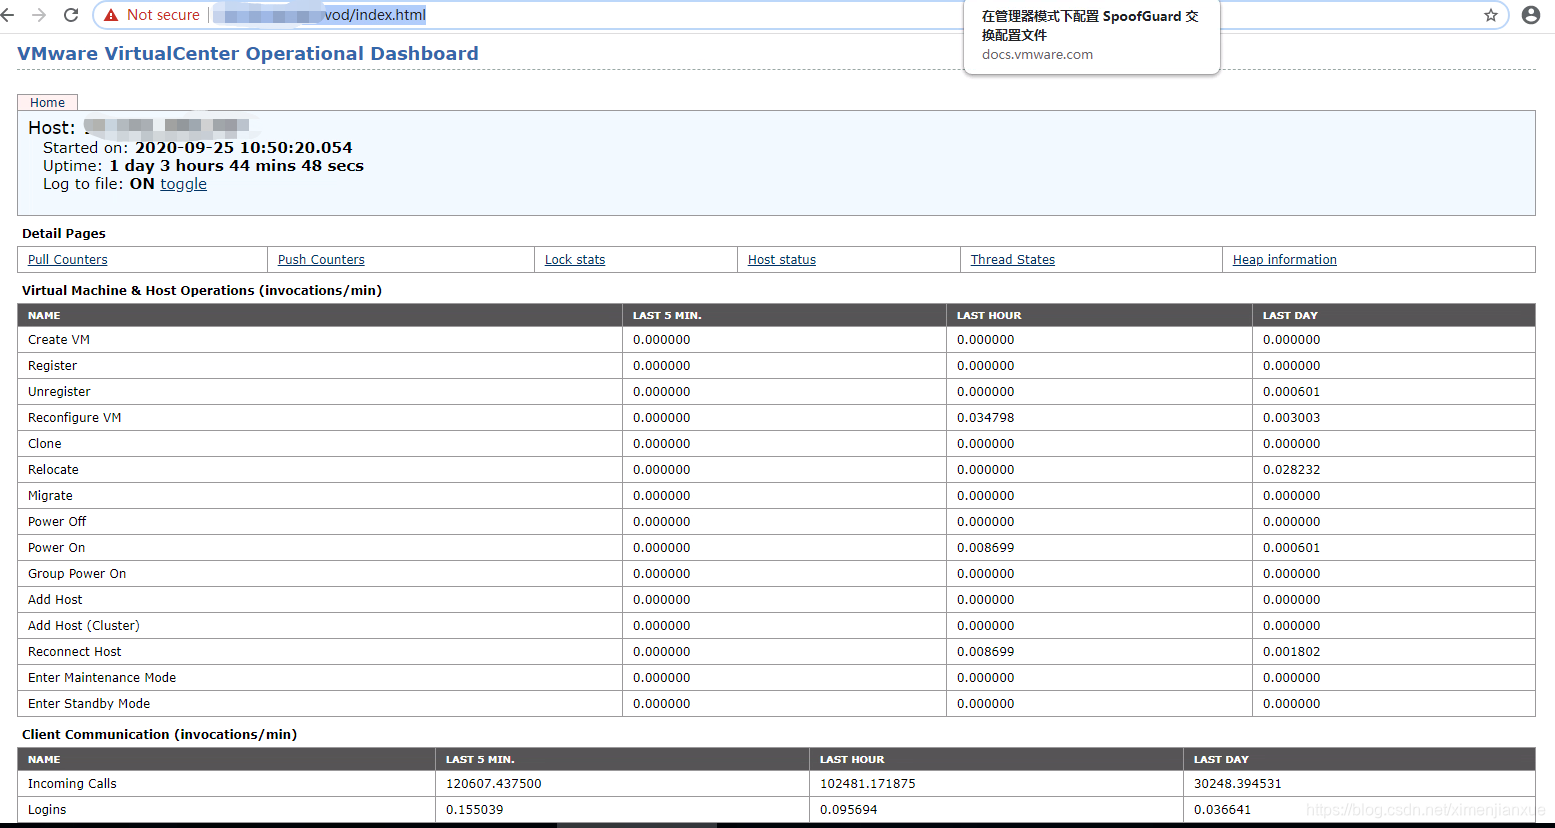Open the Thread States page
The image size is (1555, 828).
(1013, 259)
